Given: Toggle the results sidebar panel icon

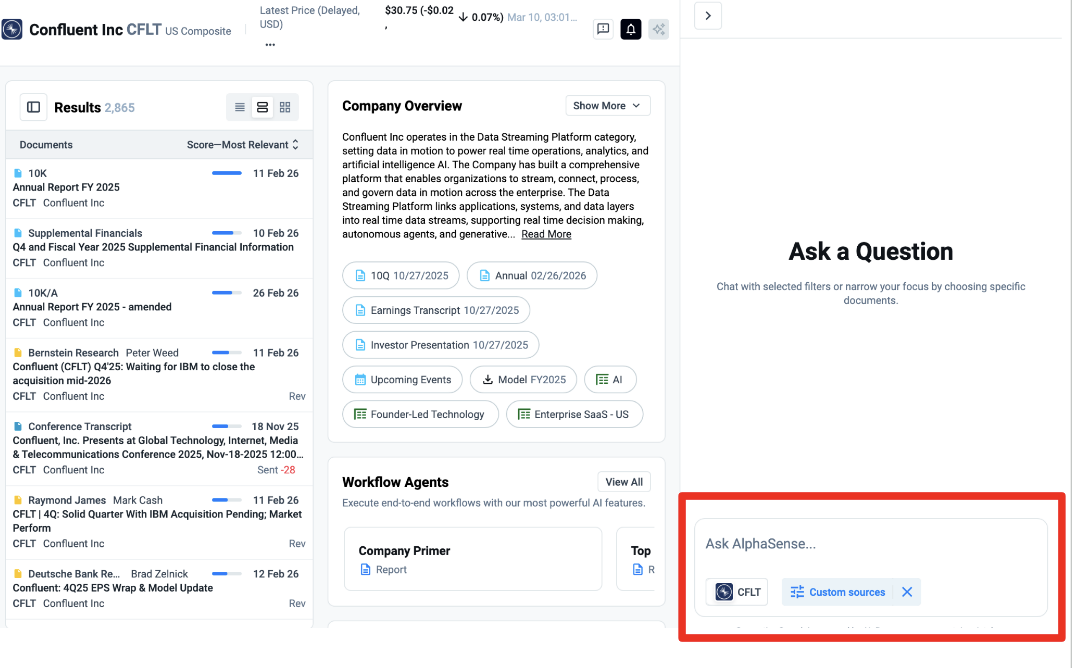Looking at the screenshot, I should pyautogui.click(x=34, y=107).
